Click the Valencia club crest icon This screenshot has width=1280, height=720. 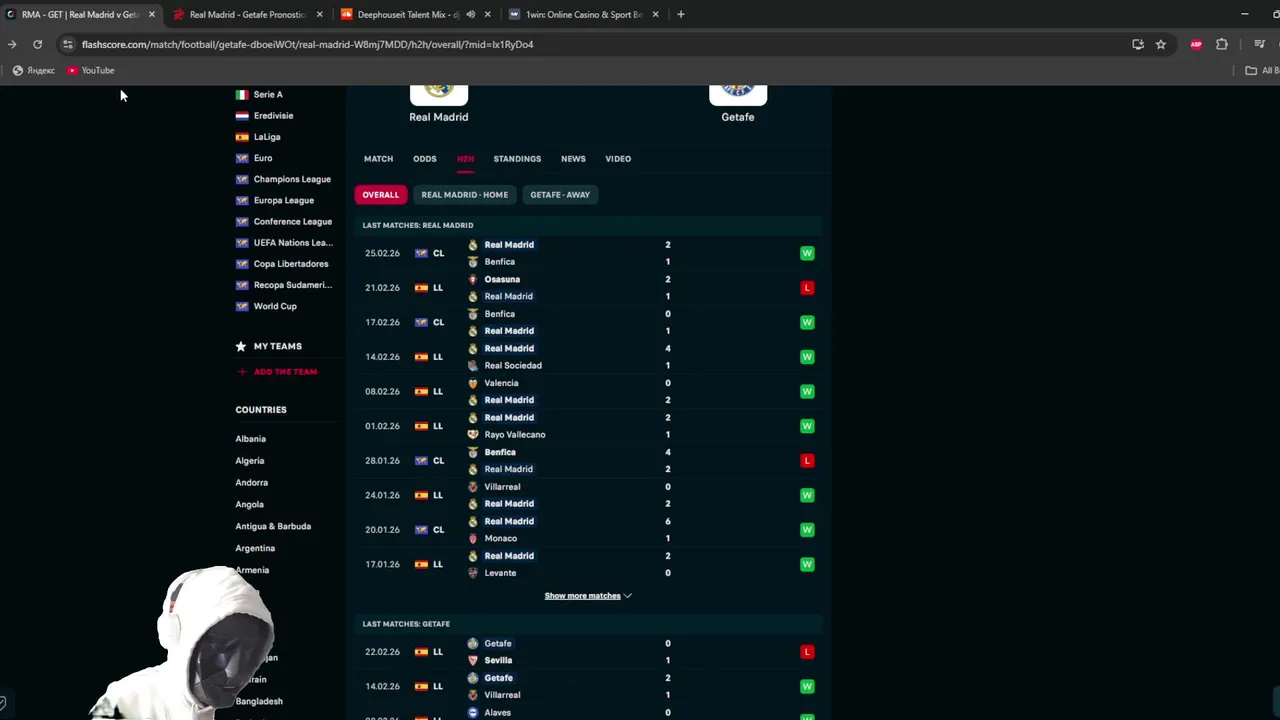pyautogui.click(x=473, y=383)
